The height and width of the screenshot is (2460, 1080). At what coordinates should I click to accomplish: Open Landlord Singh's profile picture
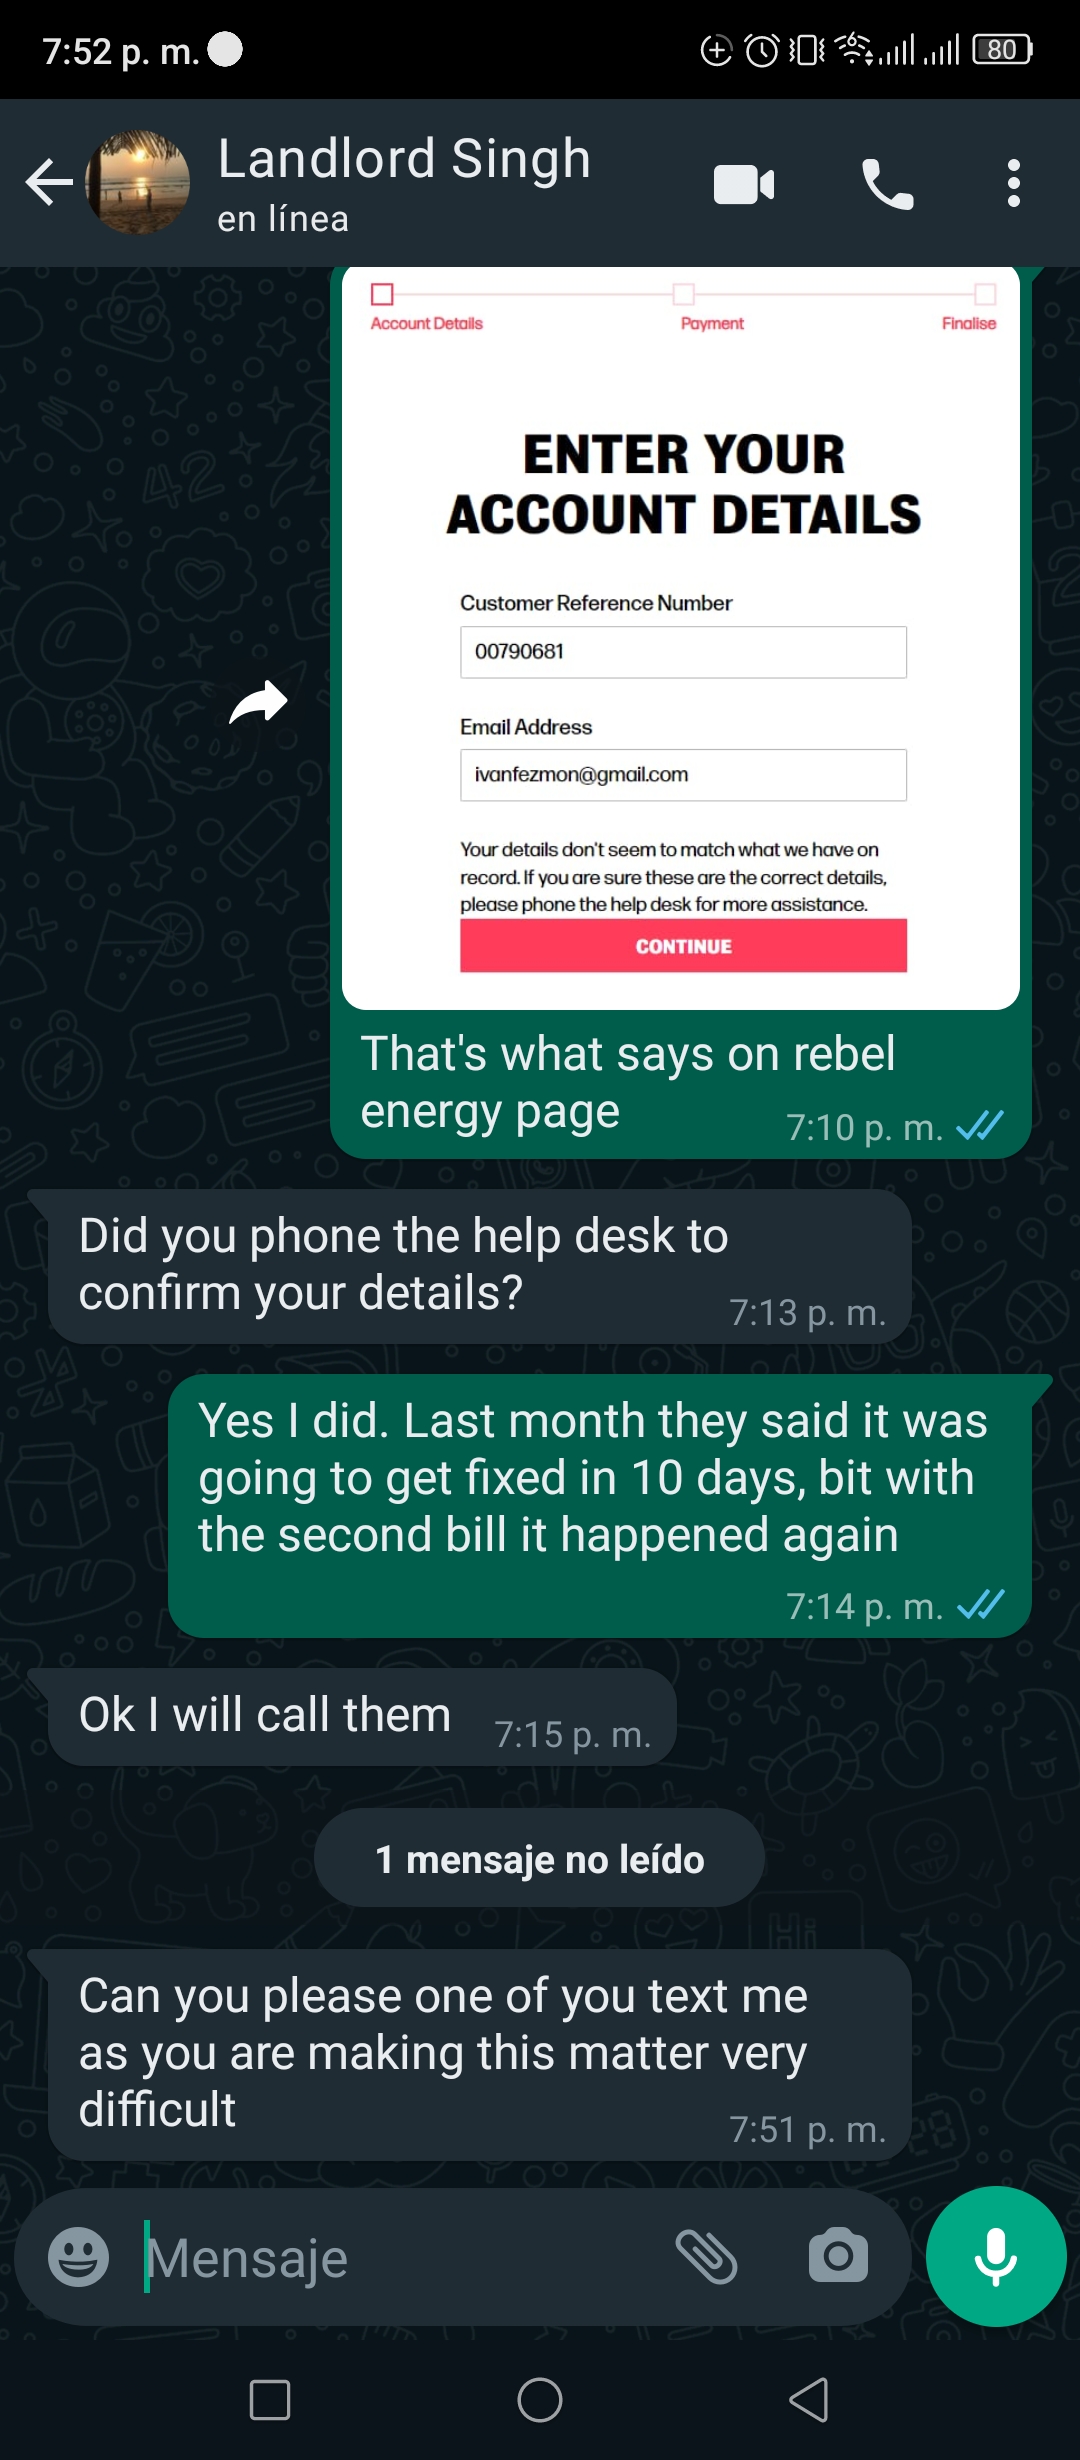click(x=138, y=183)
